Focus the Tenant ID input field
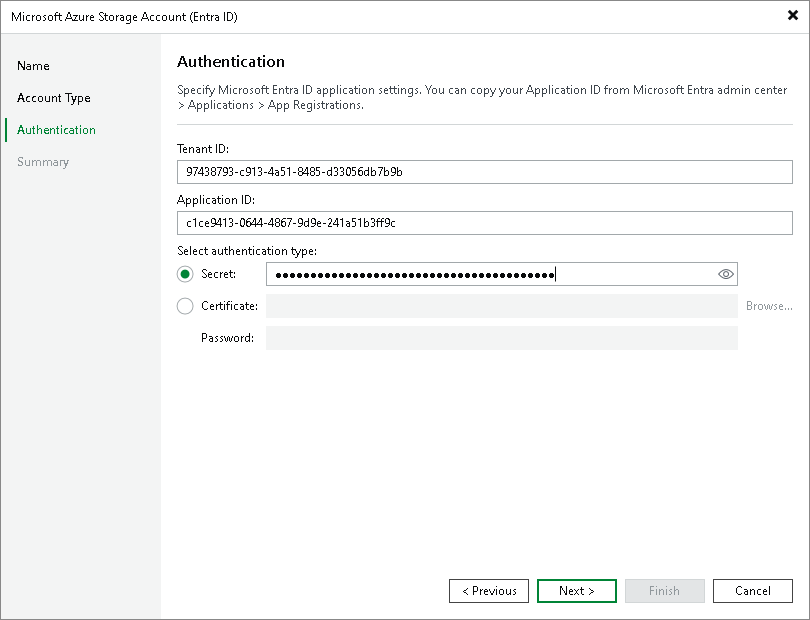This screenshot has height=620, width=810. pyautogui.click(x=485, y=172)
